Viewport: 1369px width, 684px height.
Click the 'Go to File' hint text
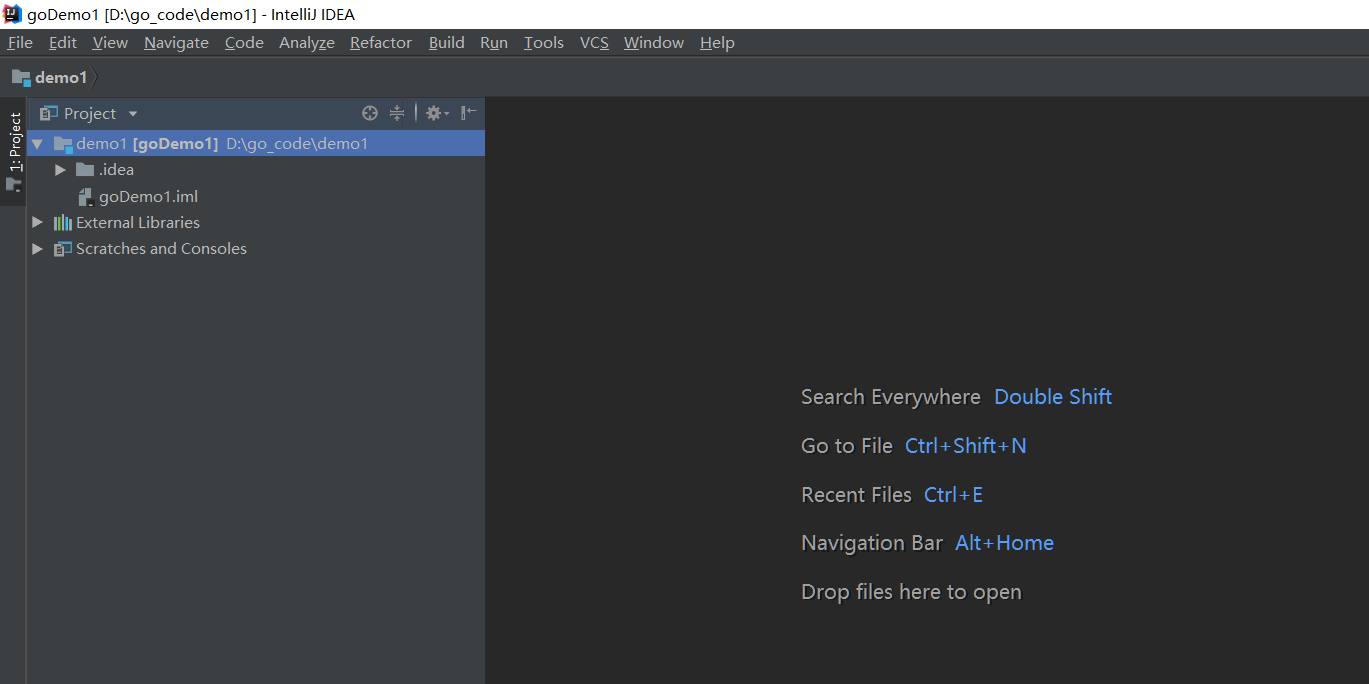[847, 446]
